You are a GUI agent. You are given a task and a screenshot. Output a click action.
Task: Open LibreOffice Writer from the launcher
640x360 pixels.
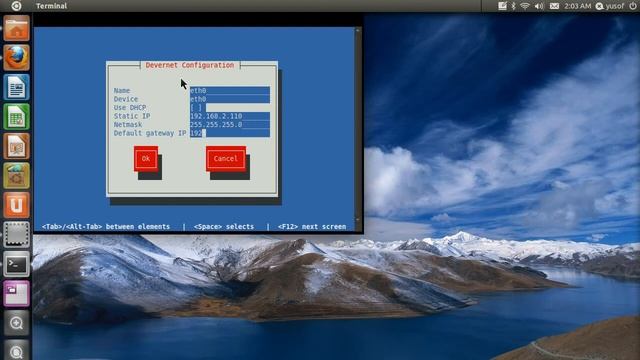click(x=16, y=87)
